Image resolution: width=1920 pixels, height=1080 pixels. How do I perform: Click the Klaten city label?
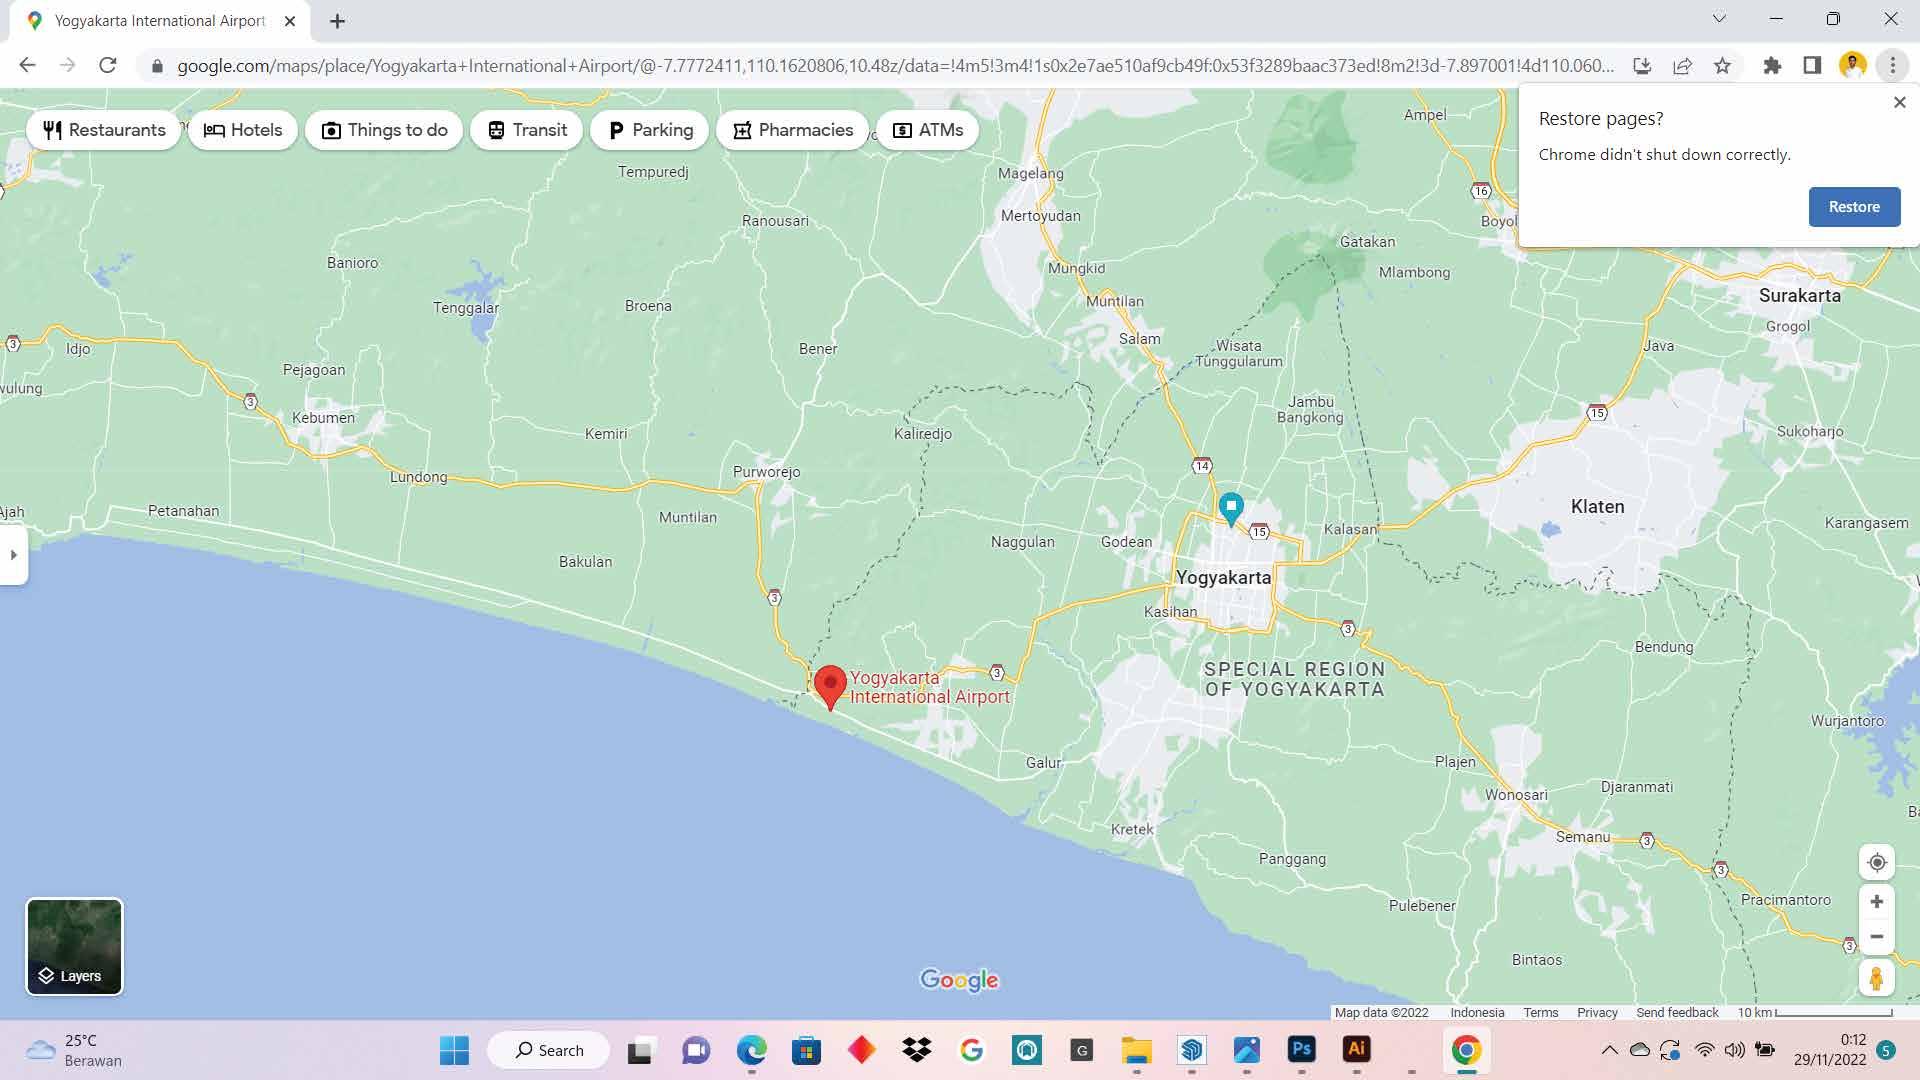1597,507
